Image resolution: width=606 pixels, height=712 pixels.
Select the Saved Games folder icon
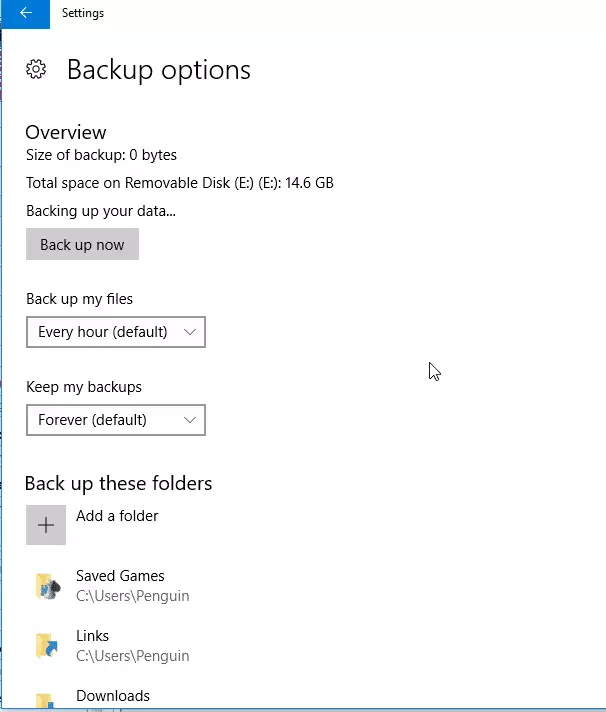48,586
